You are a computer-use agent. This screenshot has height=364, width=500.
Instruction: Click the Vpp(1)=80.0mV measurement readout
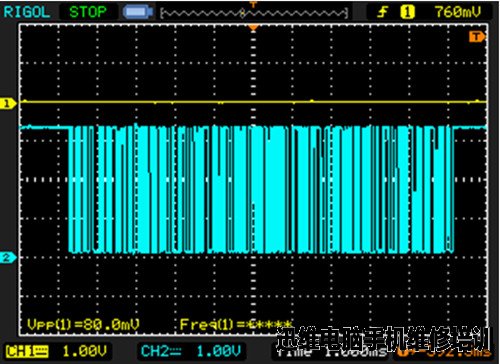pyautogui.click(x=83, y=324)
